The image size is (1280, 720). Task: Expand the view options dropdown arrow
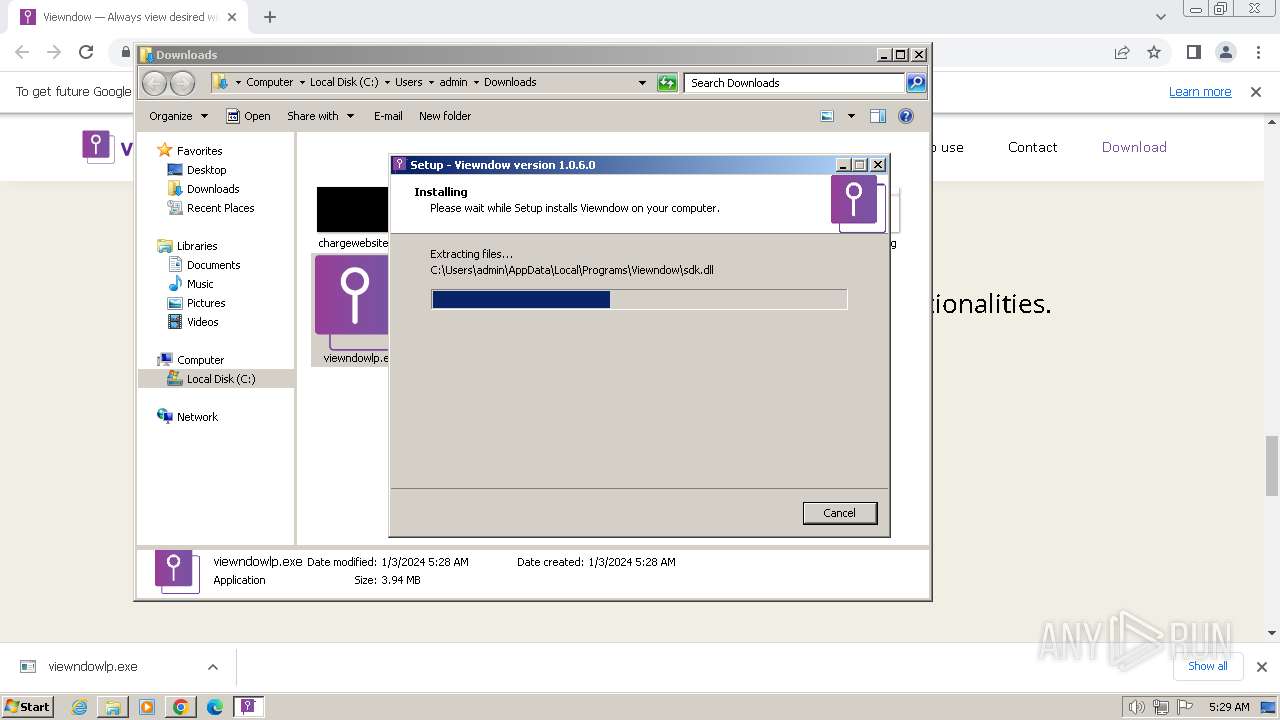(x=851, y=116)
